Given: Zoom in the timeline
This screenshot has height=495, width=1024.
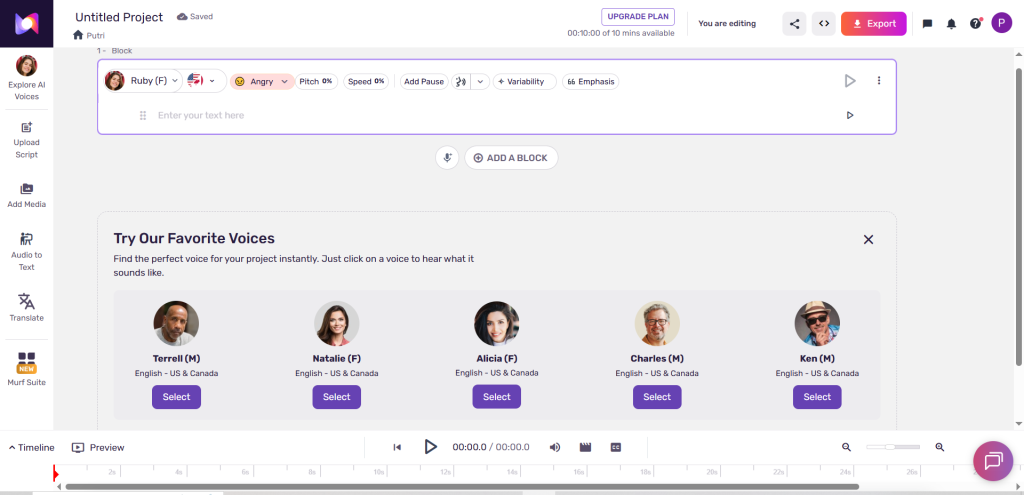Looking at the screenshot, I should pyautogui.click(x=940, y=447).
